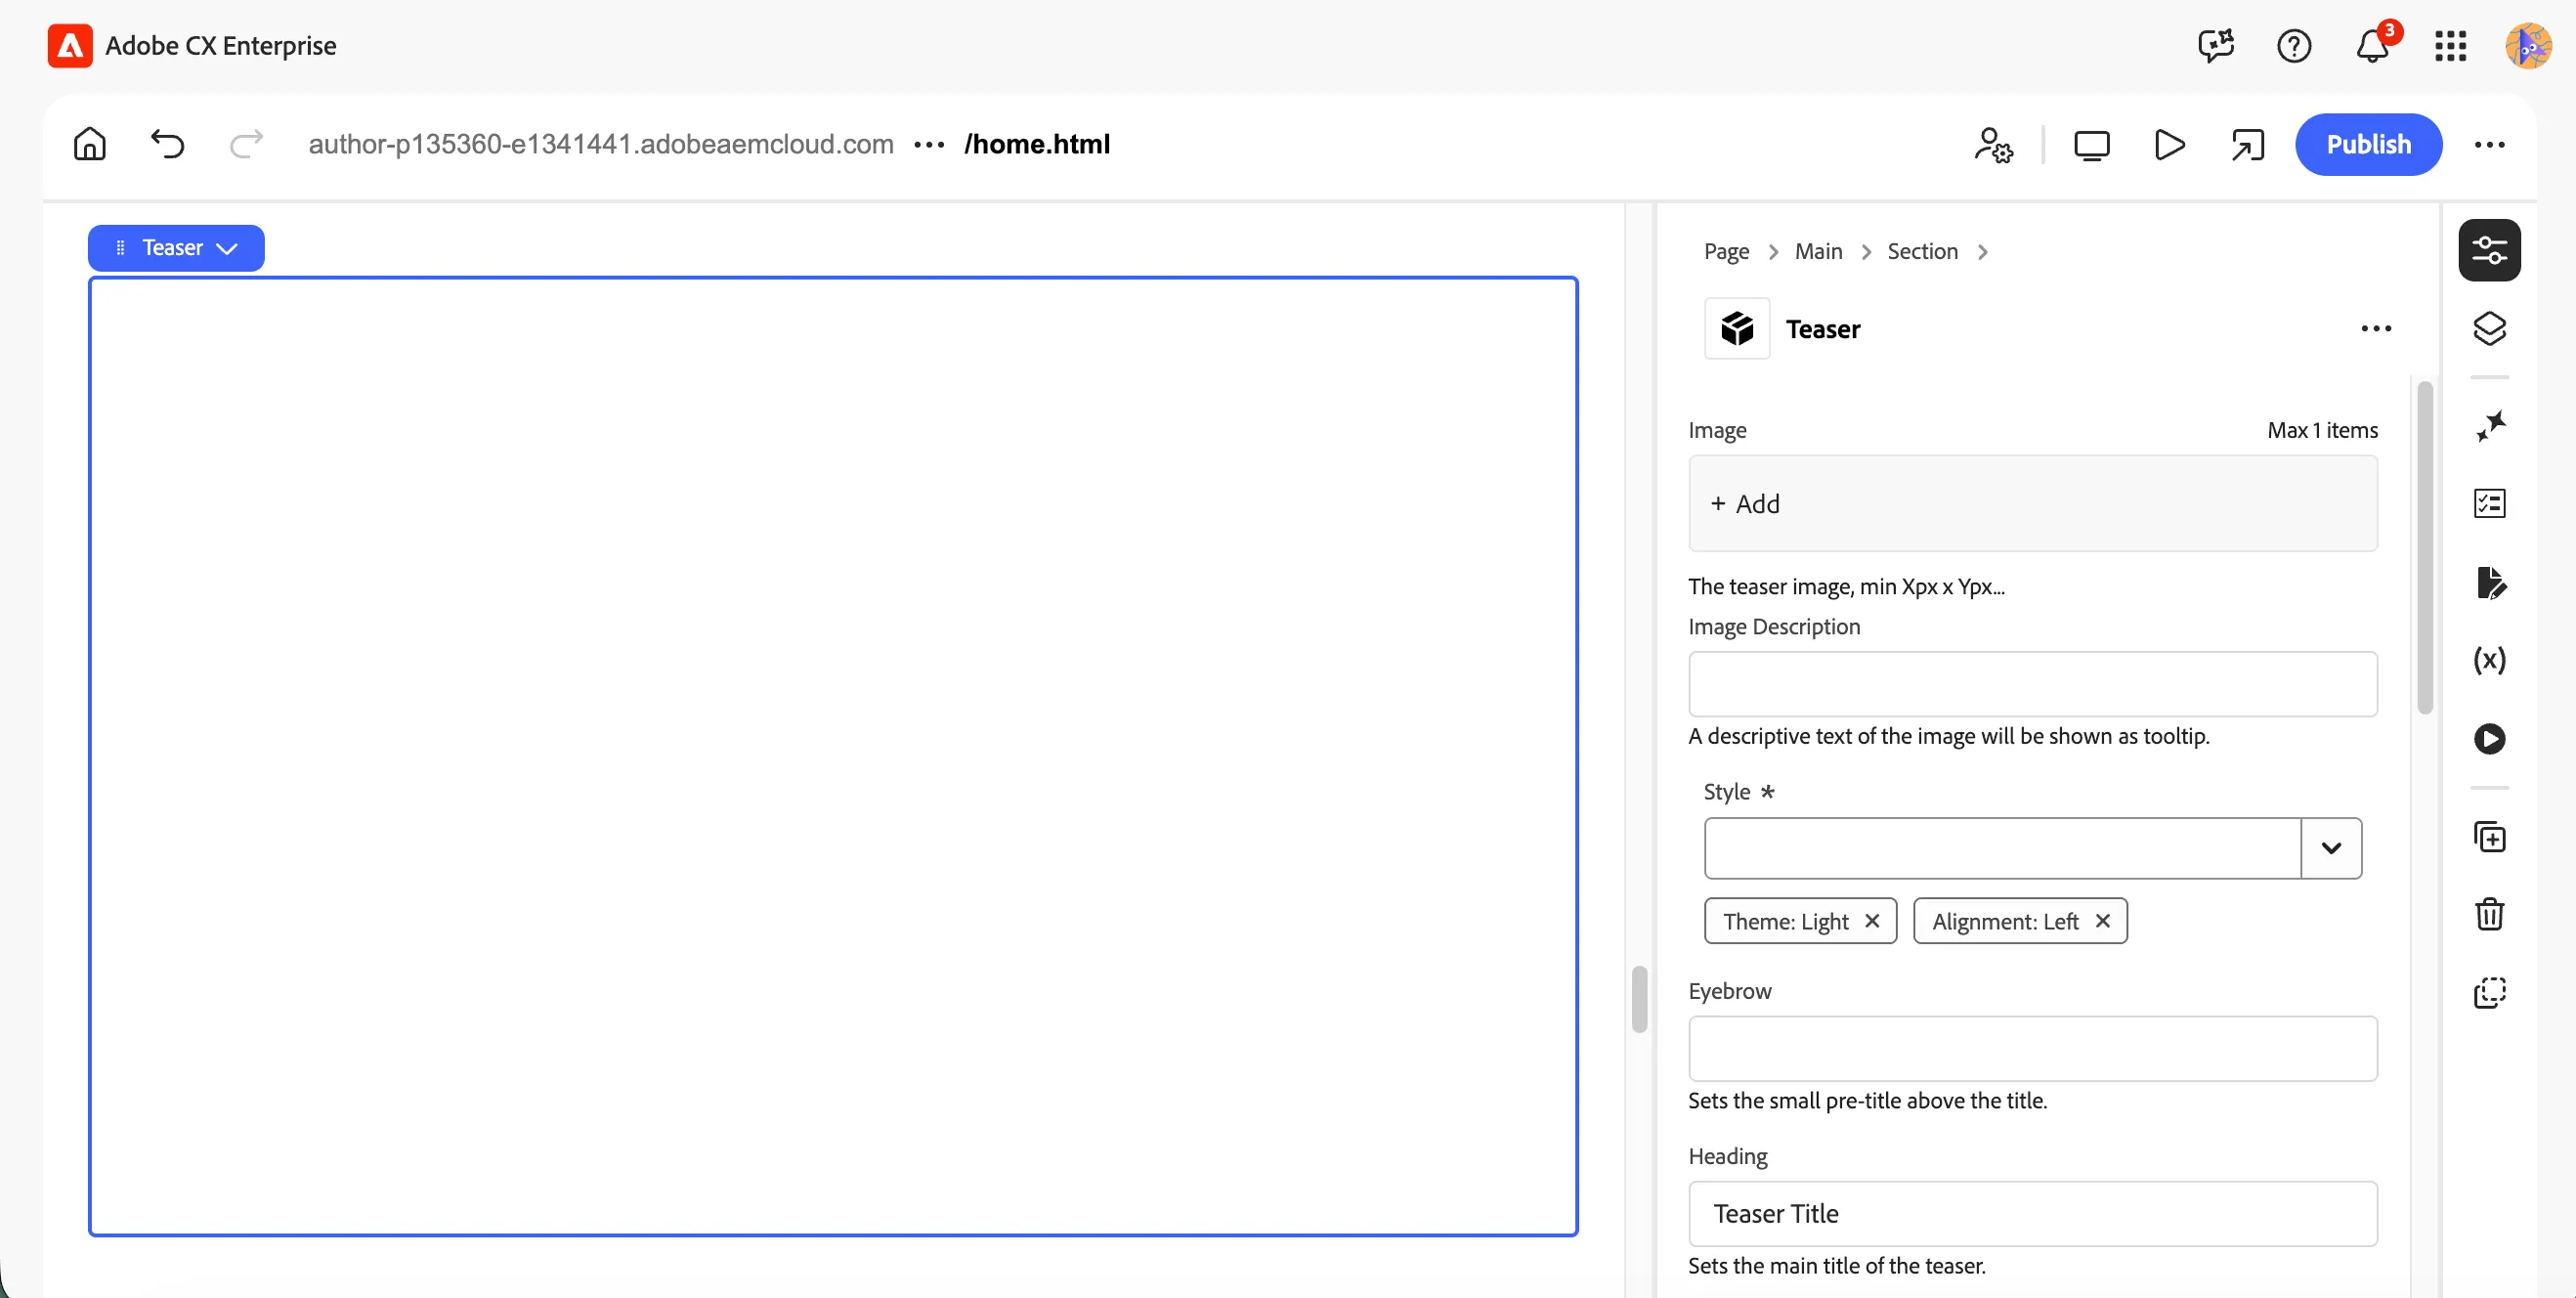Focus the Style combo box field
Image resolution: width=2576 pixels, height=1298 pixels.
pos(2002,848)
